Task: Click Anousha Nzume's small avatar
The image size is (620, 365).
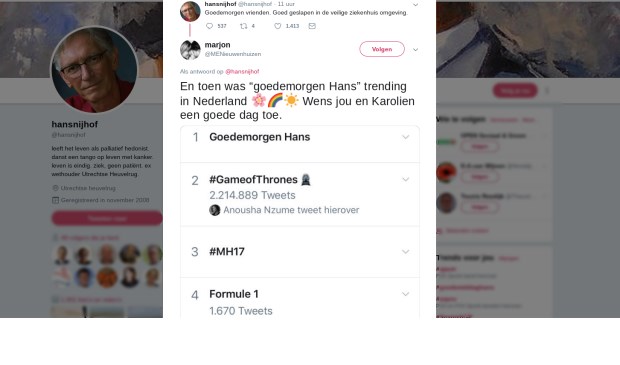Action: click(215, 210)
